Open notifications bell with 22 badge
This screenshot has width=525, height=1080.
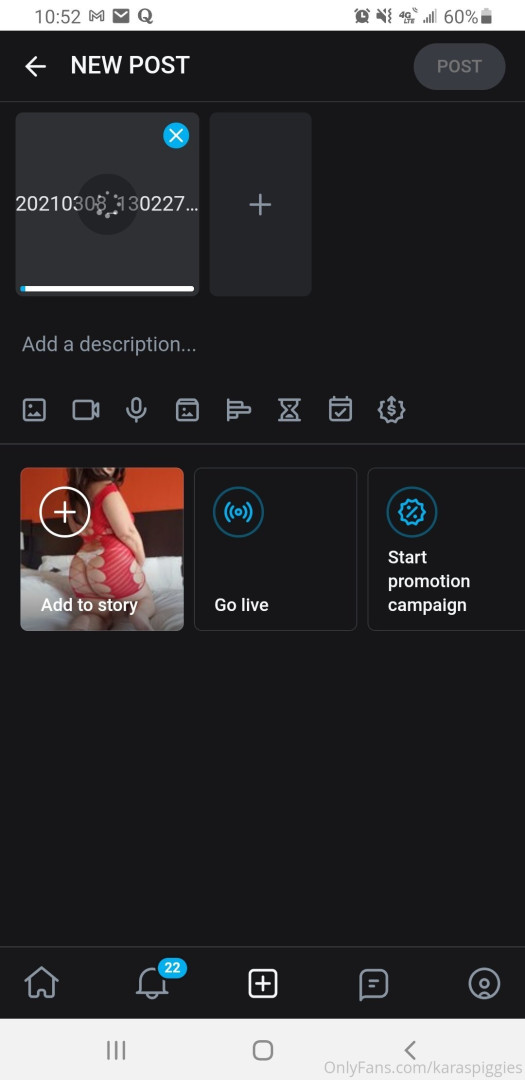[x=154, y=981]
